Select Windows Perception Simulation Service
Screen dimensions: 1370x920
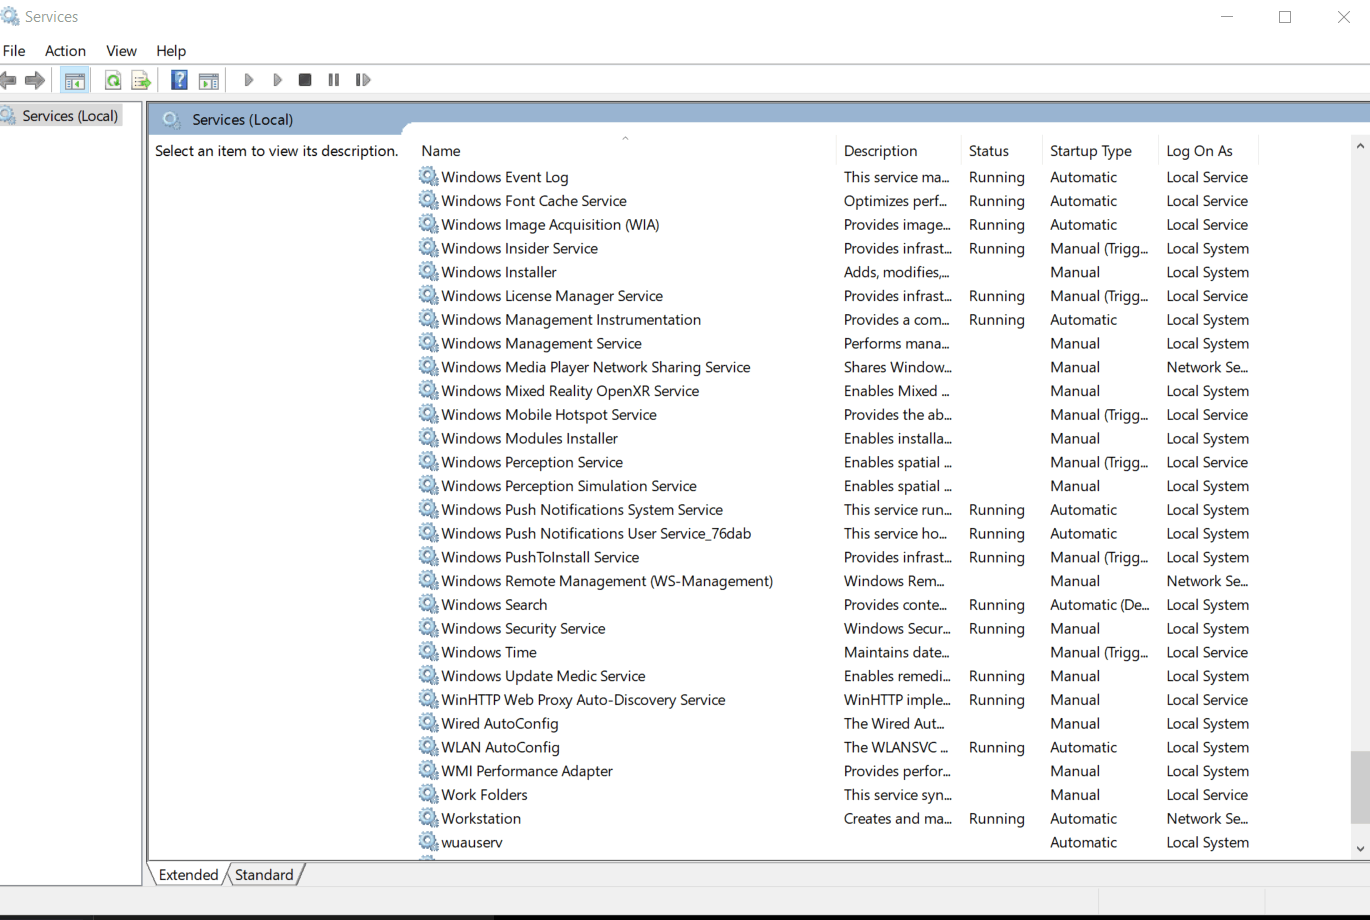569,486
